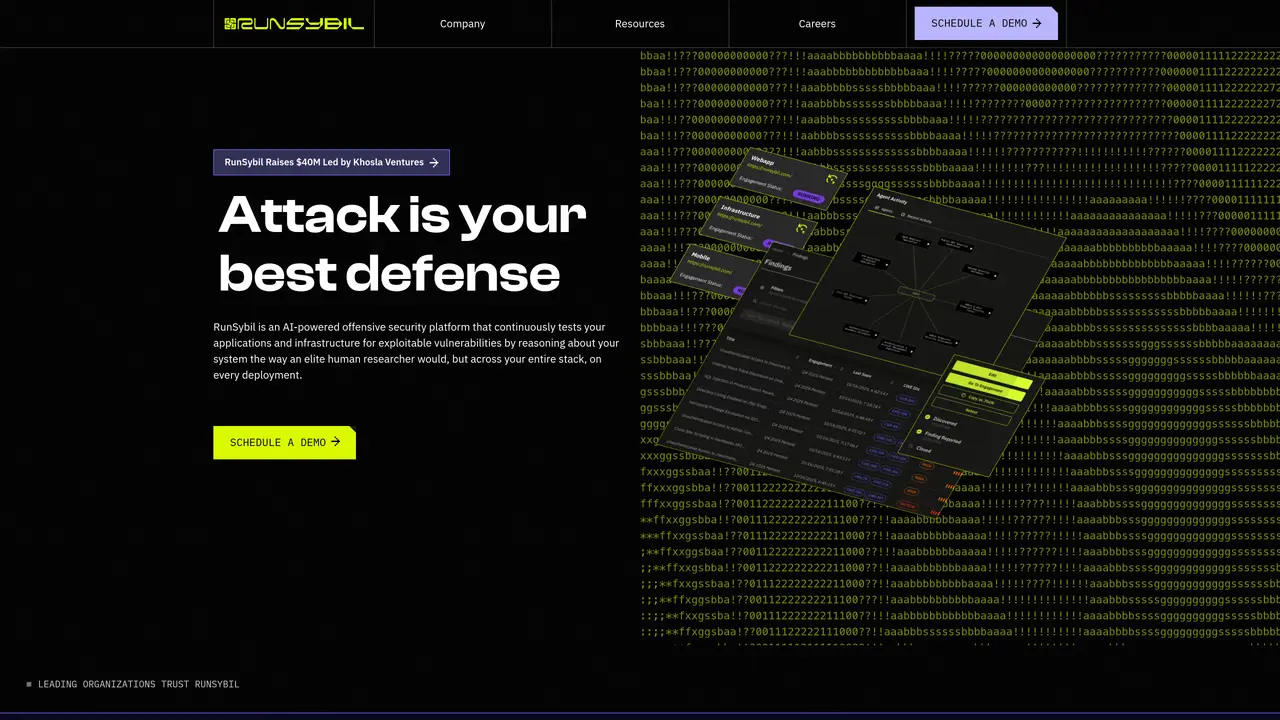Sort by the Engagement column header
This screenshot has height=720, width=1280.
[820, 364]
